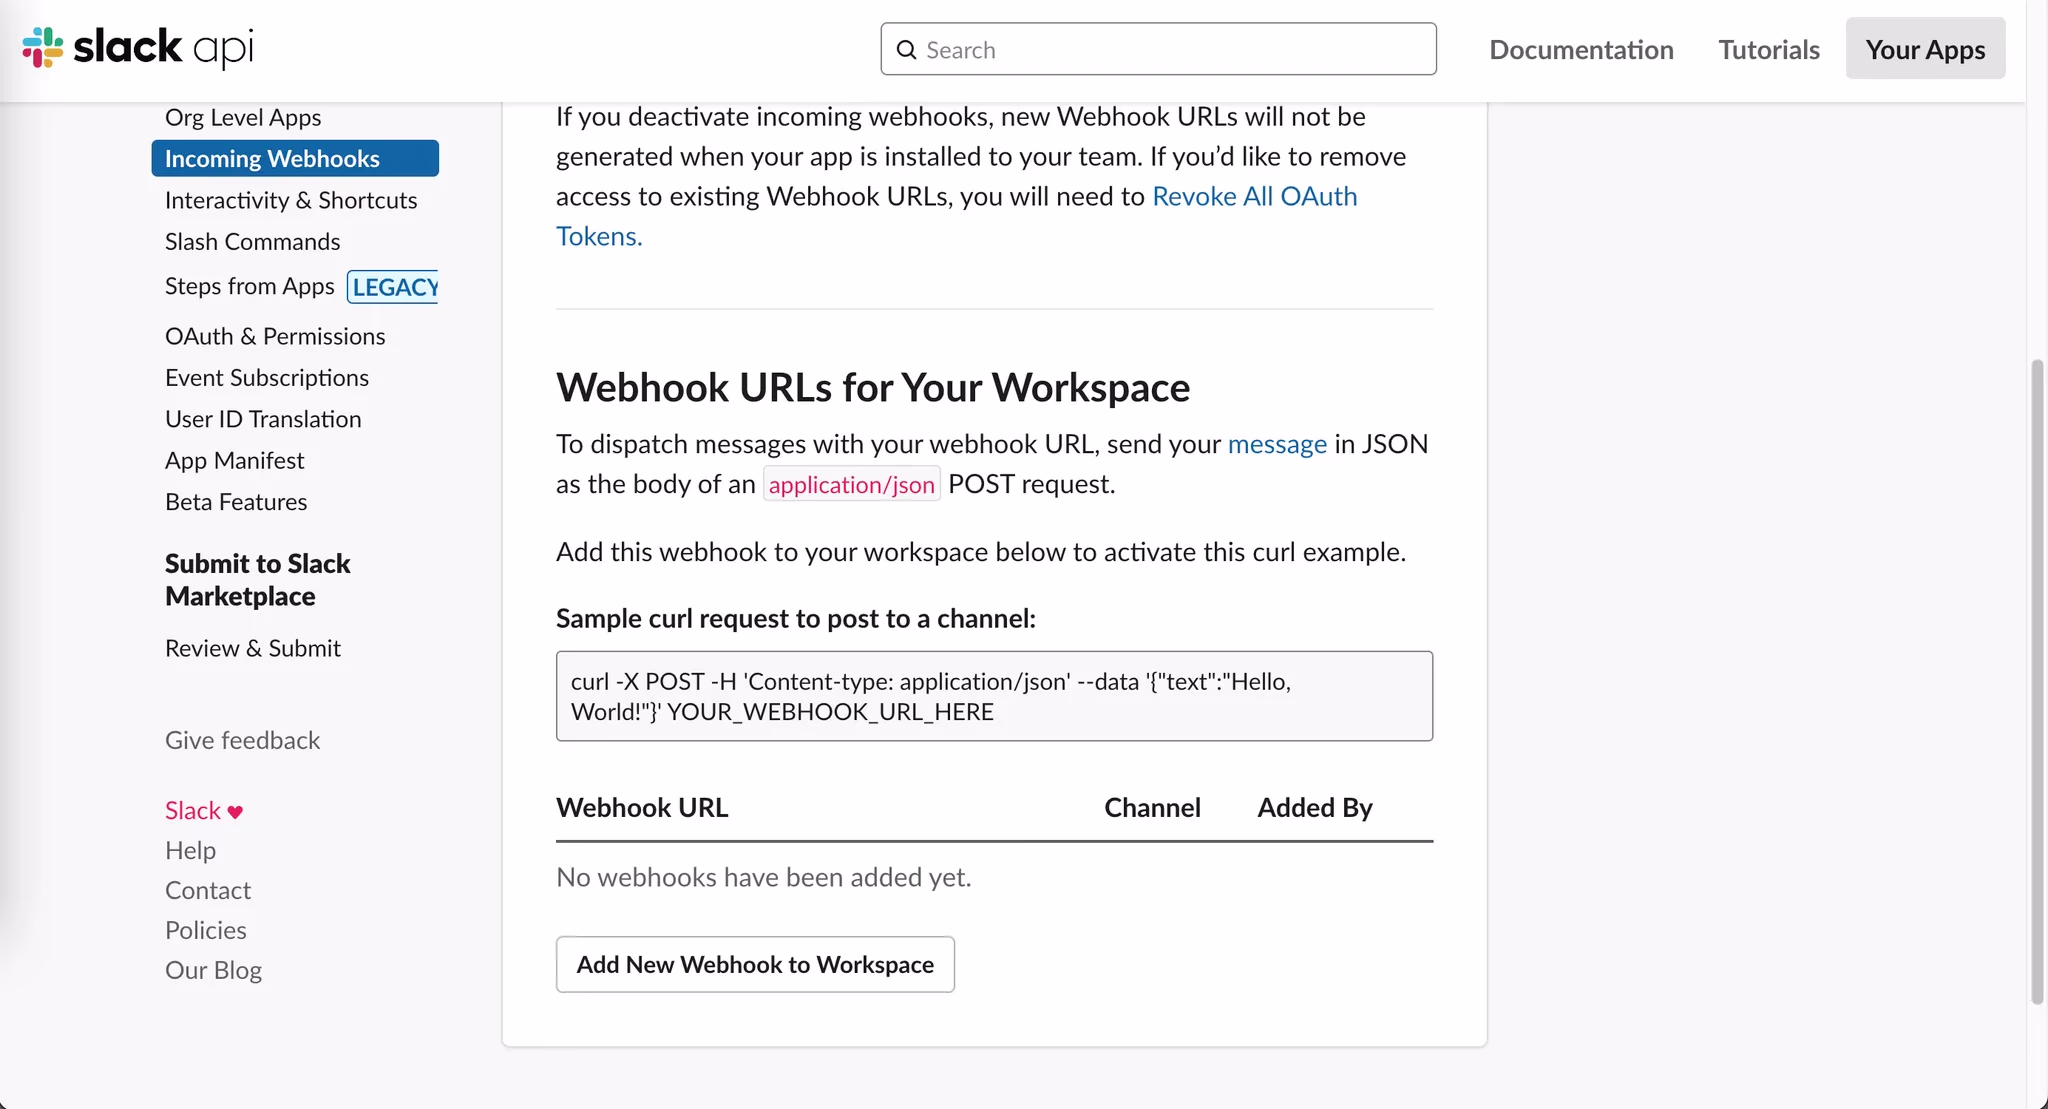Viewport: 2048px width, 1109px height.
Task: Click the Slack footer link
Action: tap(193, 810)
